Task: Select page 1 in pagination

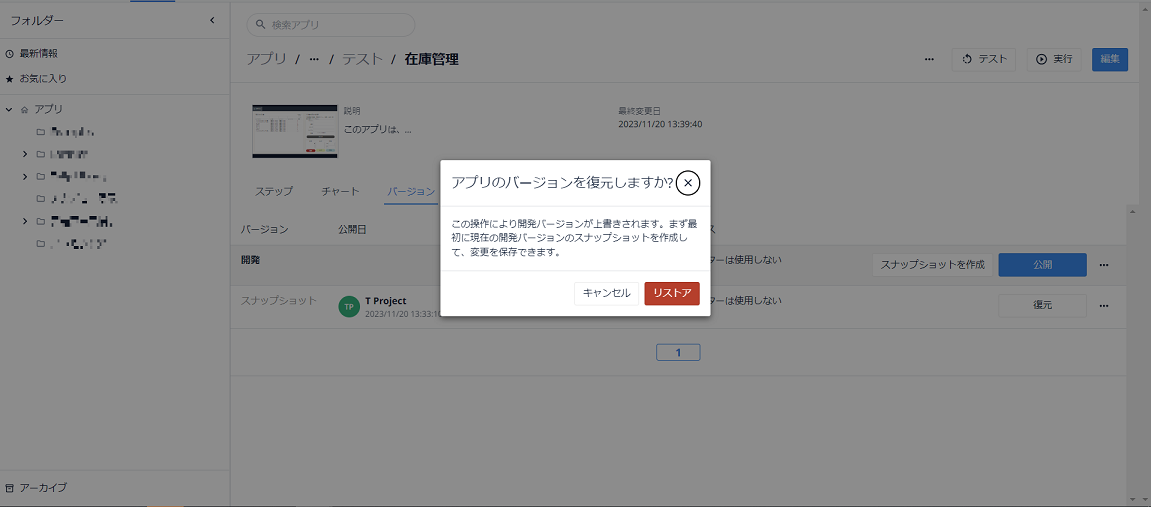Action: coord(678,352)
